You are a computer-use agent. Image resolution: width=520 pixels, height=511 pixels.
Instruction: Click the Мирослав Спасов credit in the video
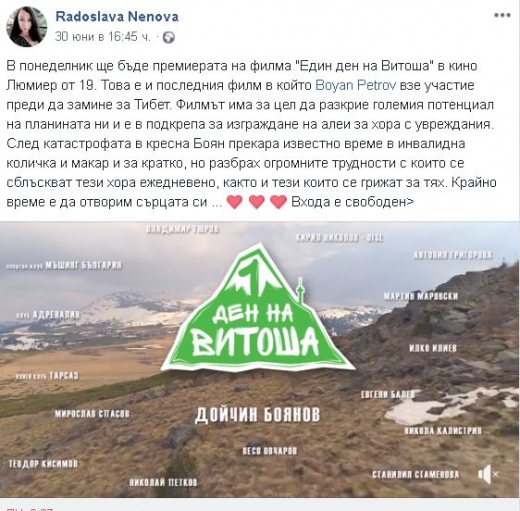coord(92,414)
